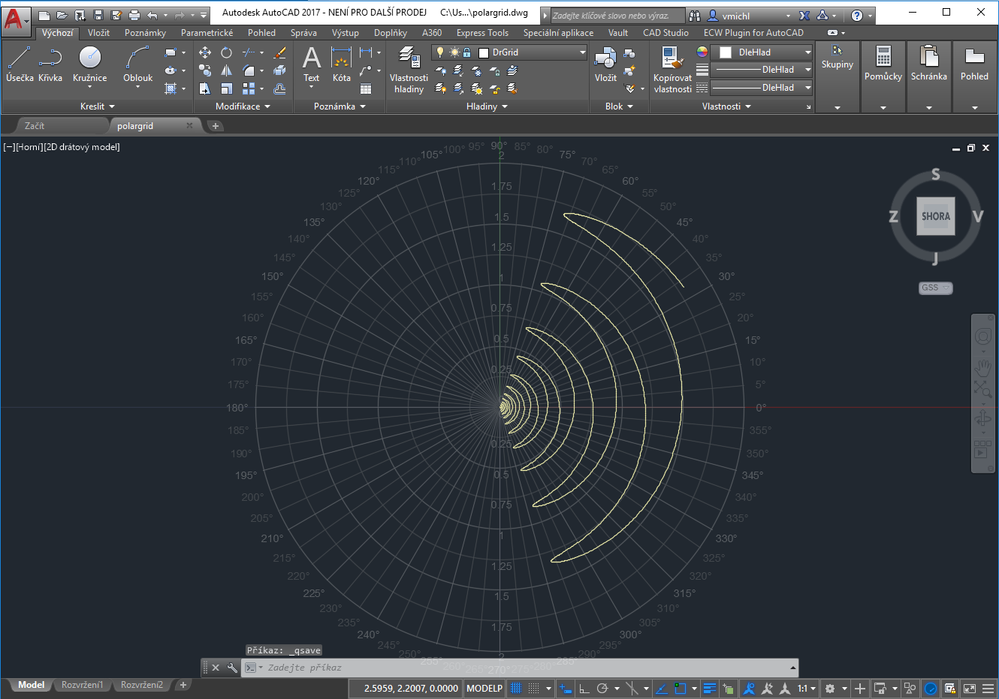Image resolution: width=999 pixels, height=699 pixels.
Task: Expand the Modifikace panel
Action: 243,106
